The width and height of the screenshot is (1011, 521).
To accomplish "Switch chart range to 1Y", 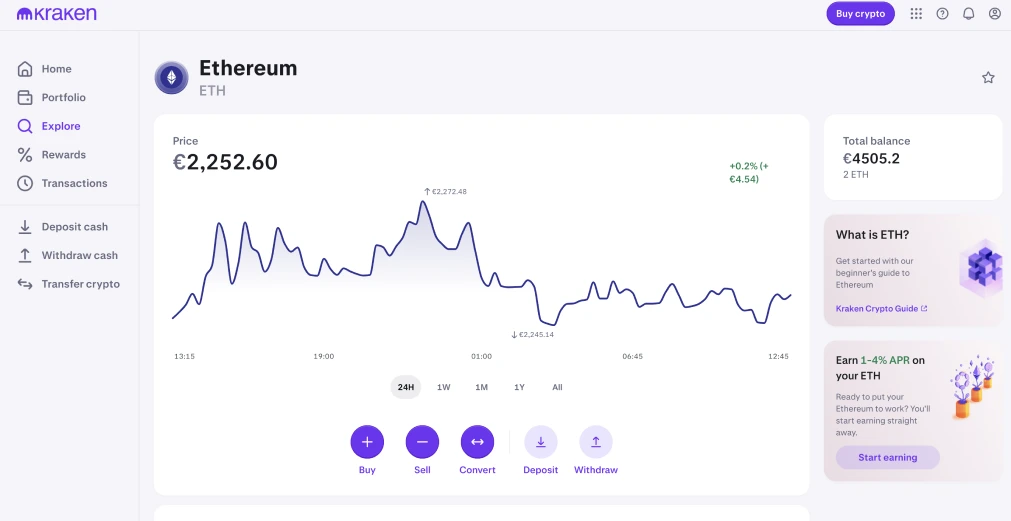I will [519, 388].
